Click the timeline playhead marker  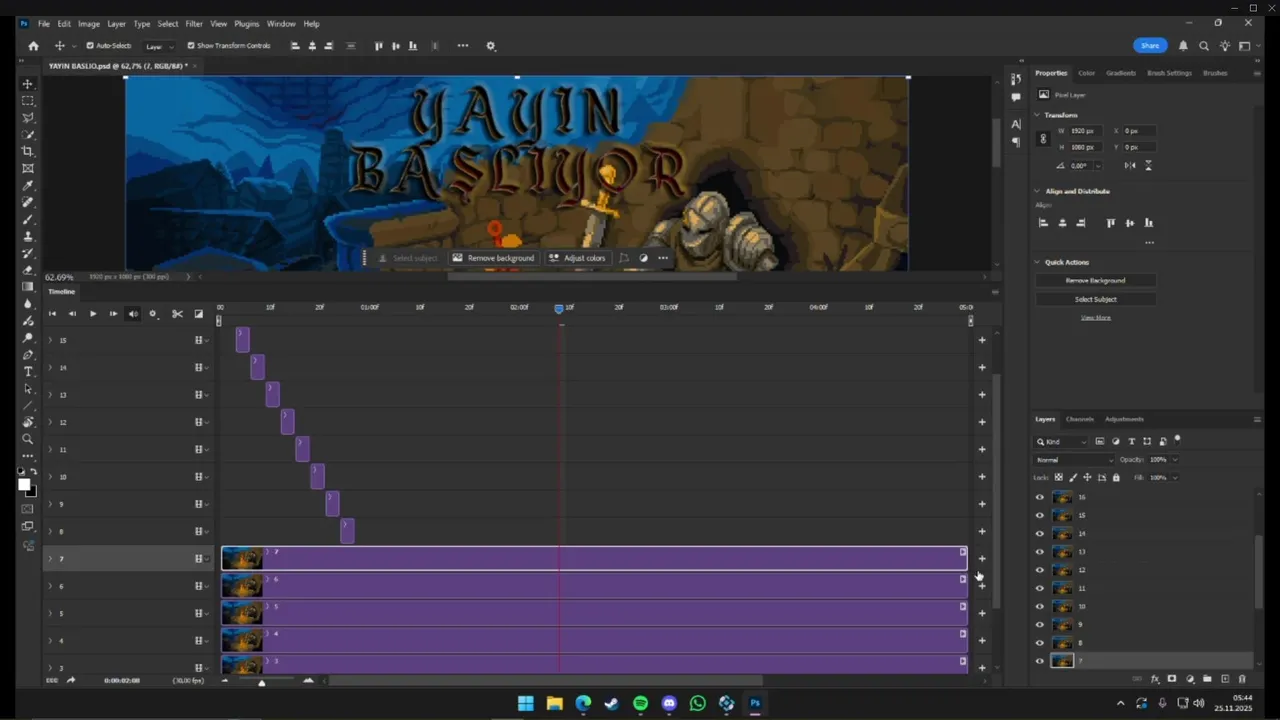pos(559,309)
